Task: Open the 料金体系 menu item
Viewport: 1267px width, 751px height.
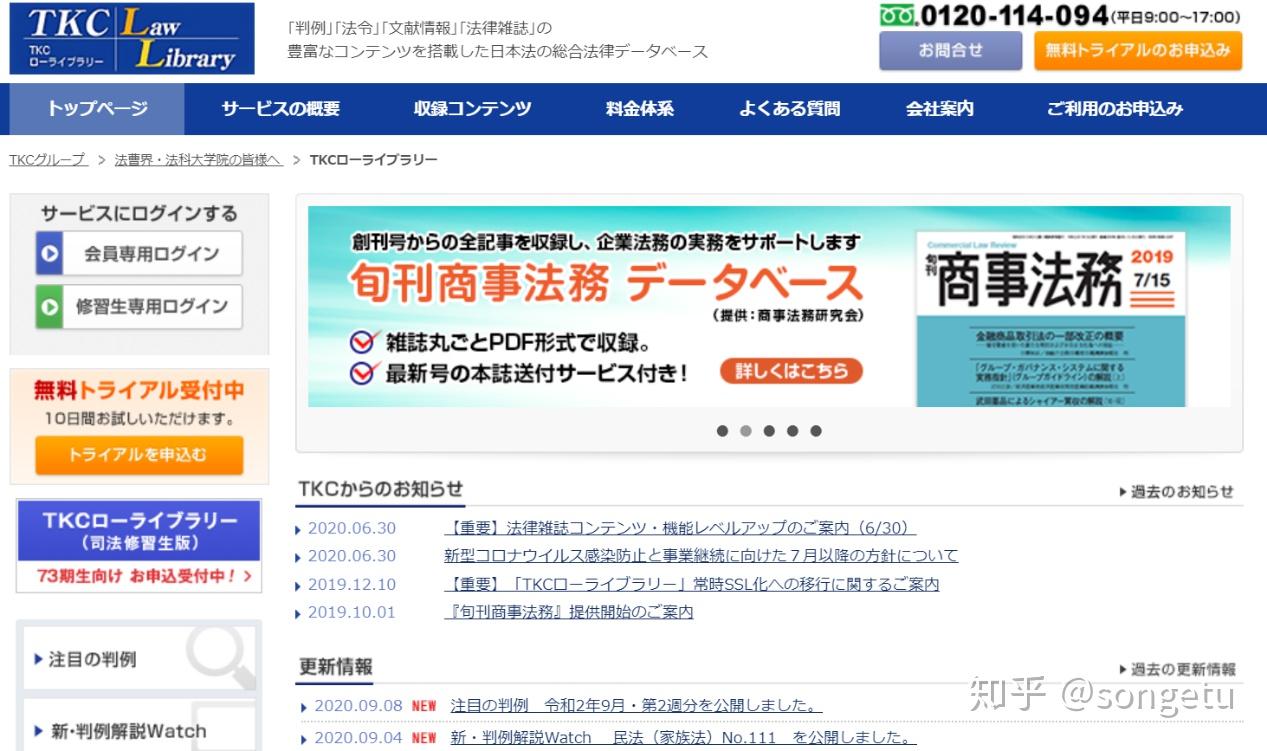Action: pyautogui.click(x=639, y=109)
